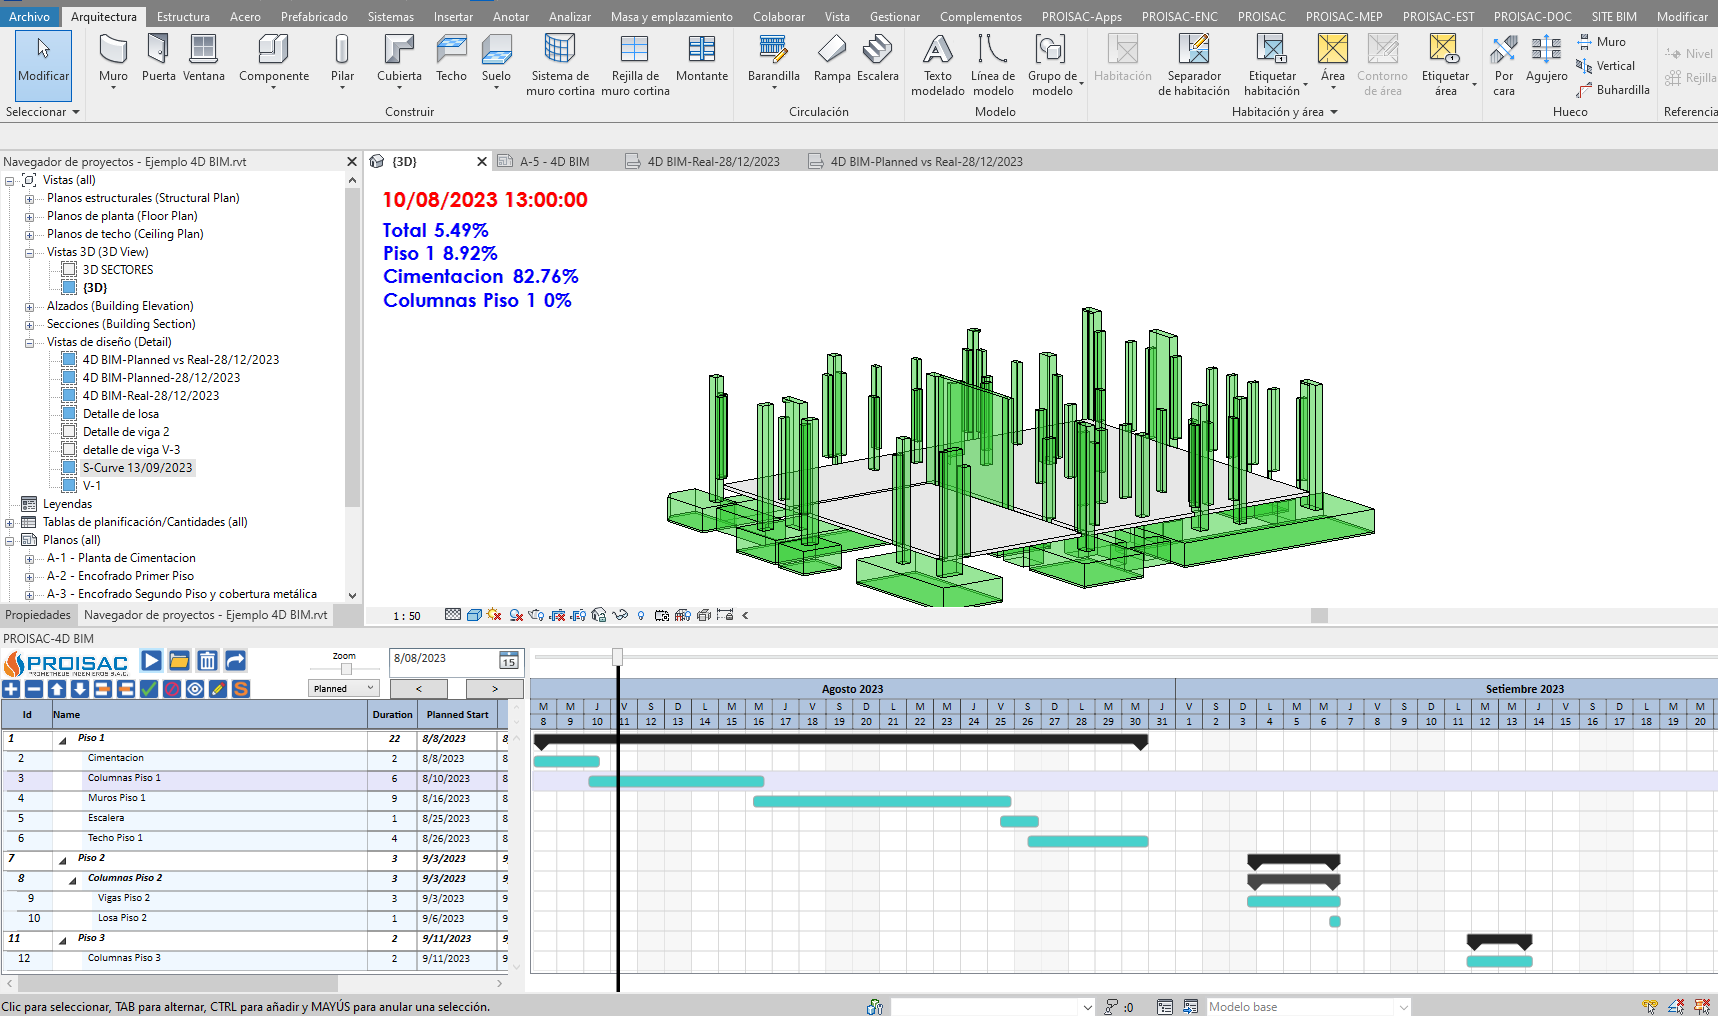Screen dimensions: 1718x1016
Task: Pick the Escalera stair tool
Action: pyautogui.click(x=877, y=58)
